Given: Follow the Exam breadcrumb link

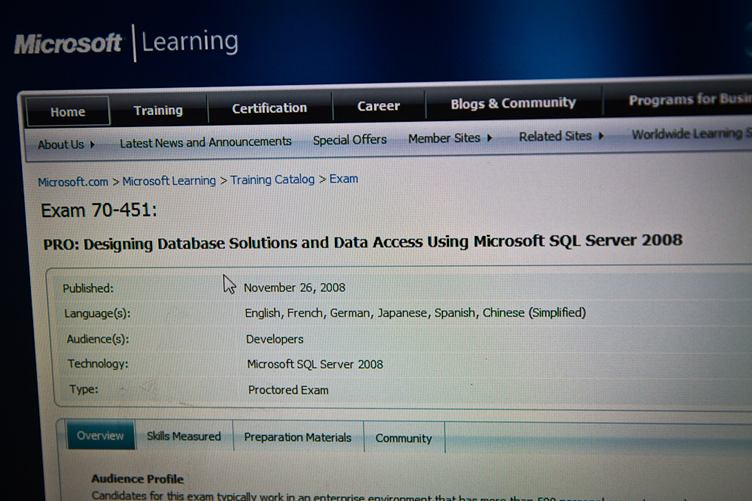Looking at the screenshot, I should pyautogui.click(x=343, y=179).
